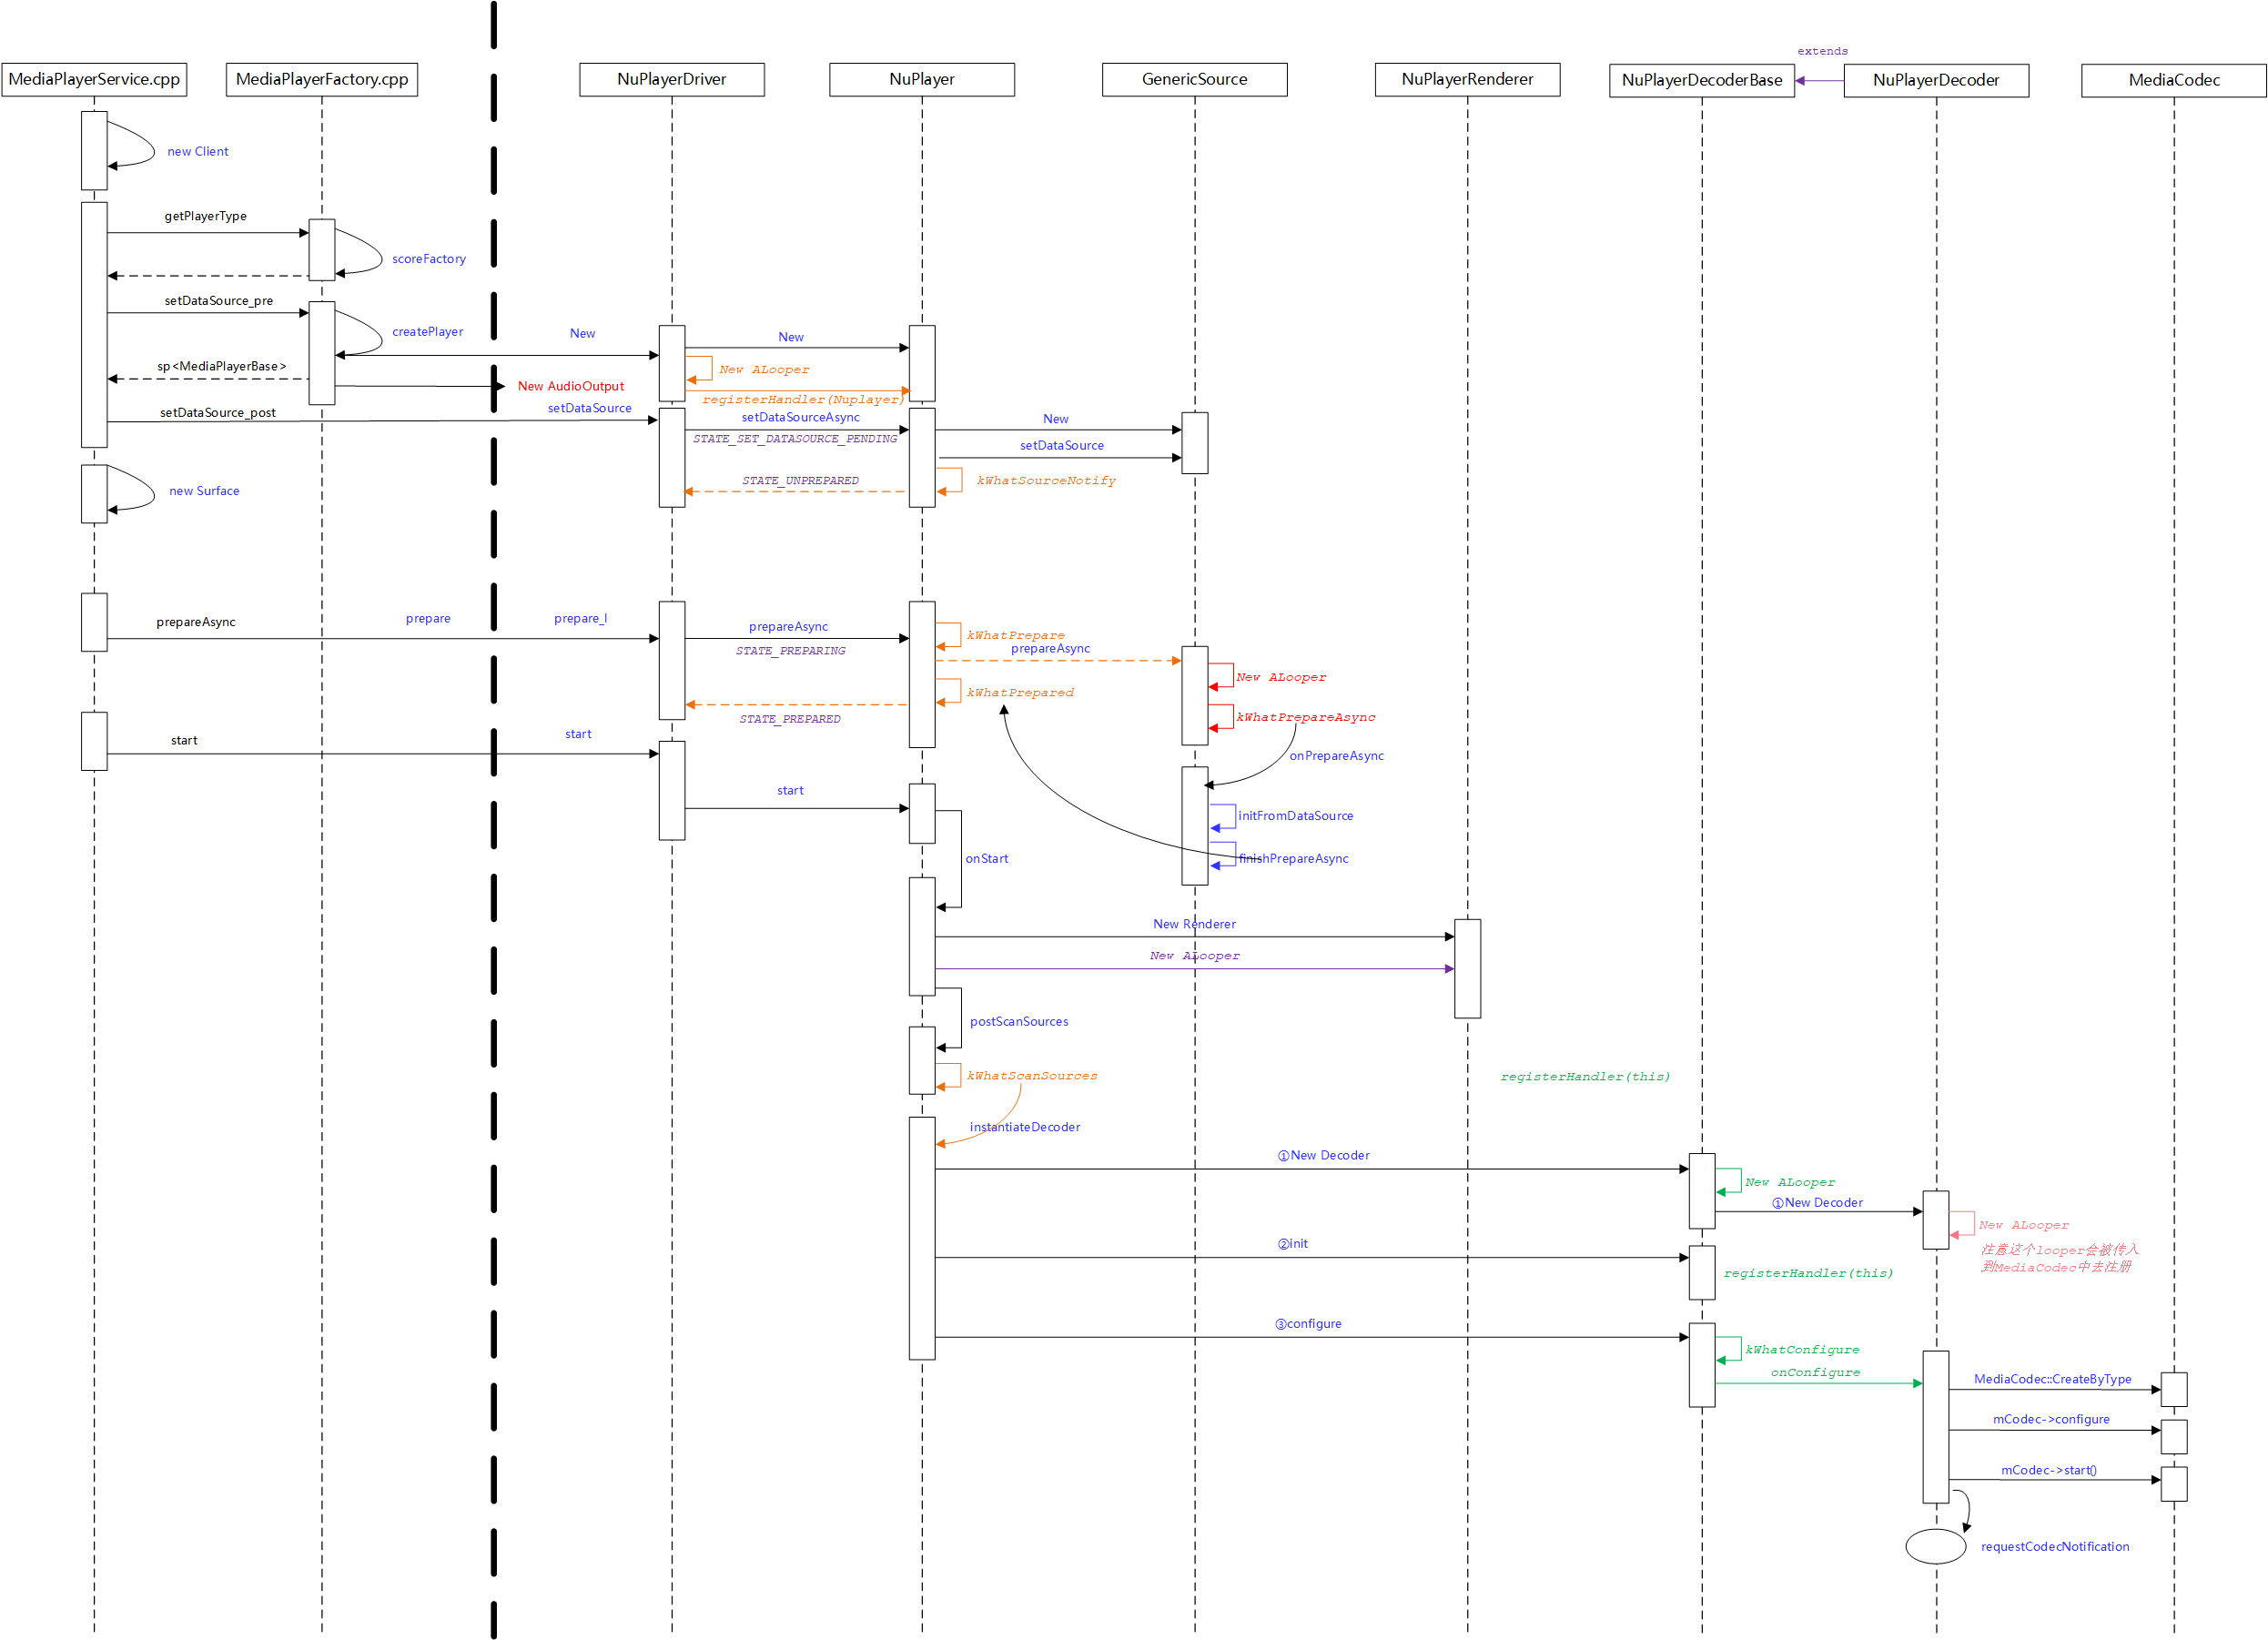2268x1640 pixels.
Task: Select the 'postScanSources' label
Action: point(1018,1021)
